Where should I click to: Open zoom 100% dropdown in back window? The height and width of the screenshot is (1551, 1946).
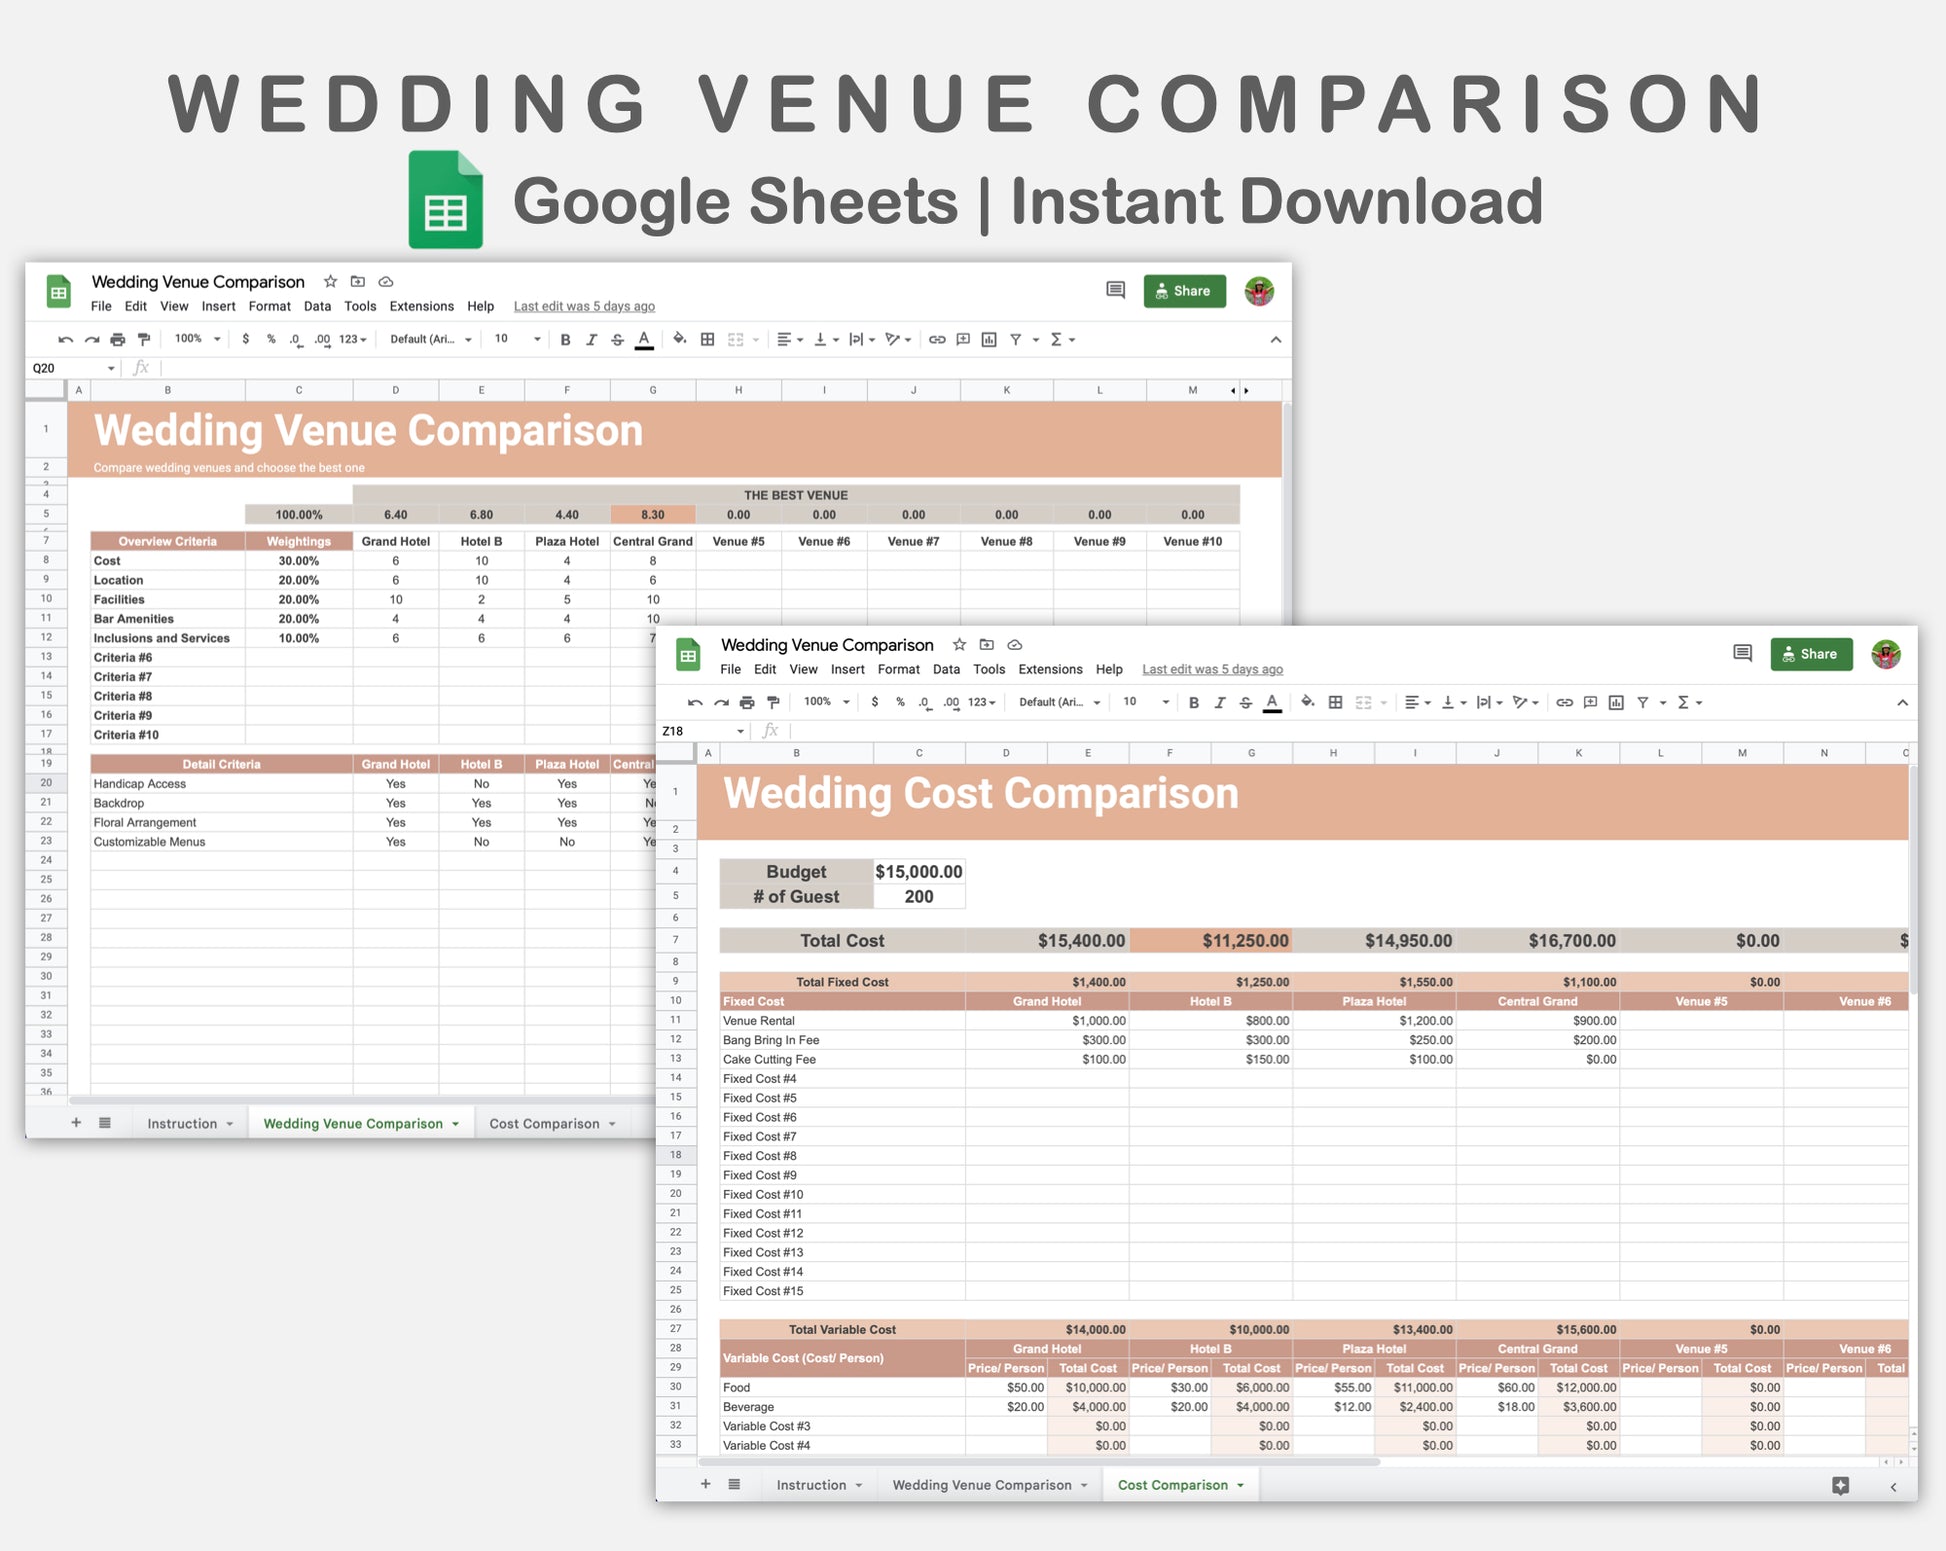click(x=197, y=339)
